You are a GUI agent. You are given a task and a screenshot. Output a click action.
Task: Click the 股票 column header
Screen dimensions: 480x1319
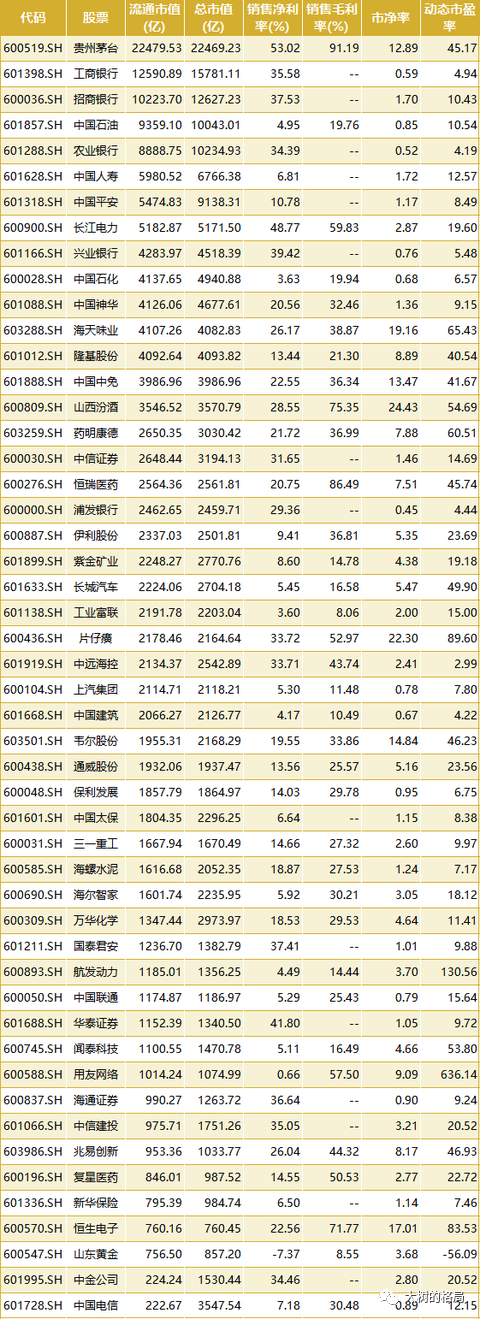pyautogui.click(x=96, y=18)
